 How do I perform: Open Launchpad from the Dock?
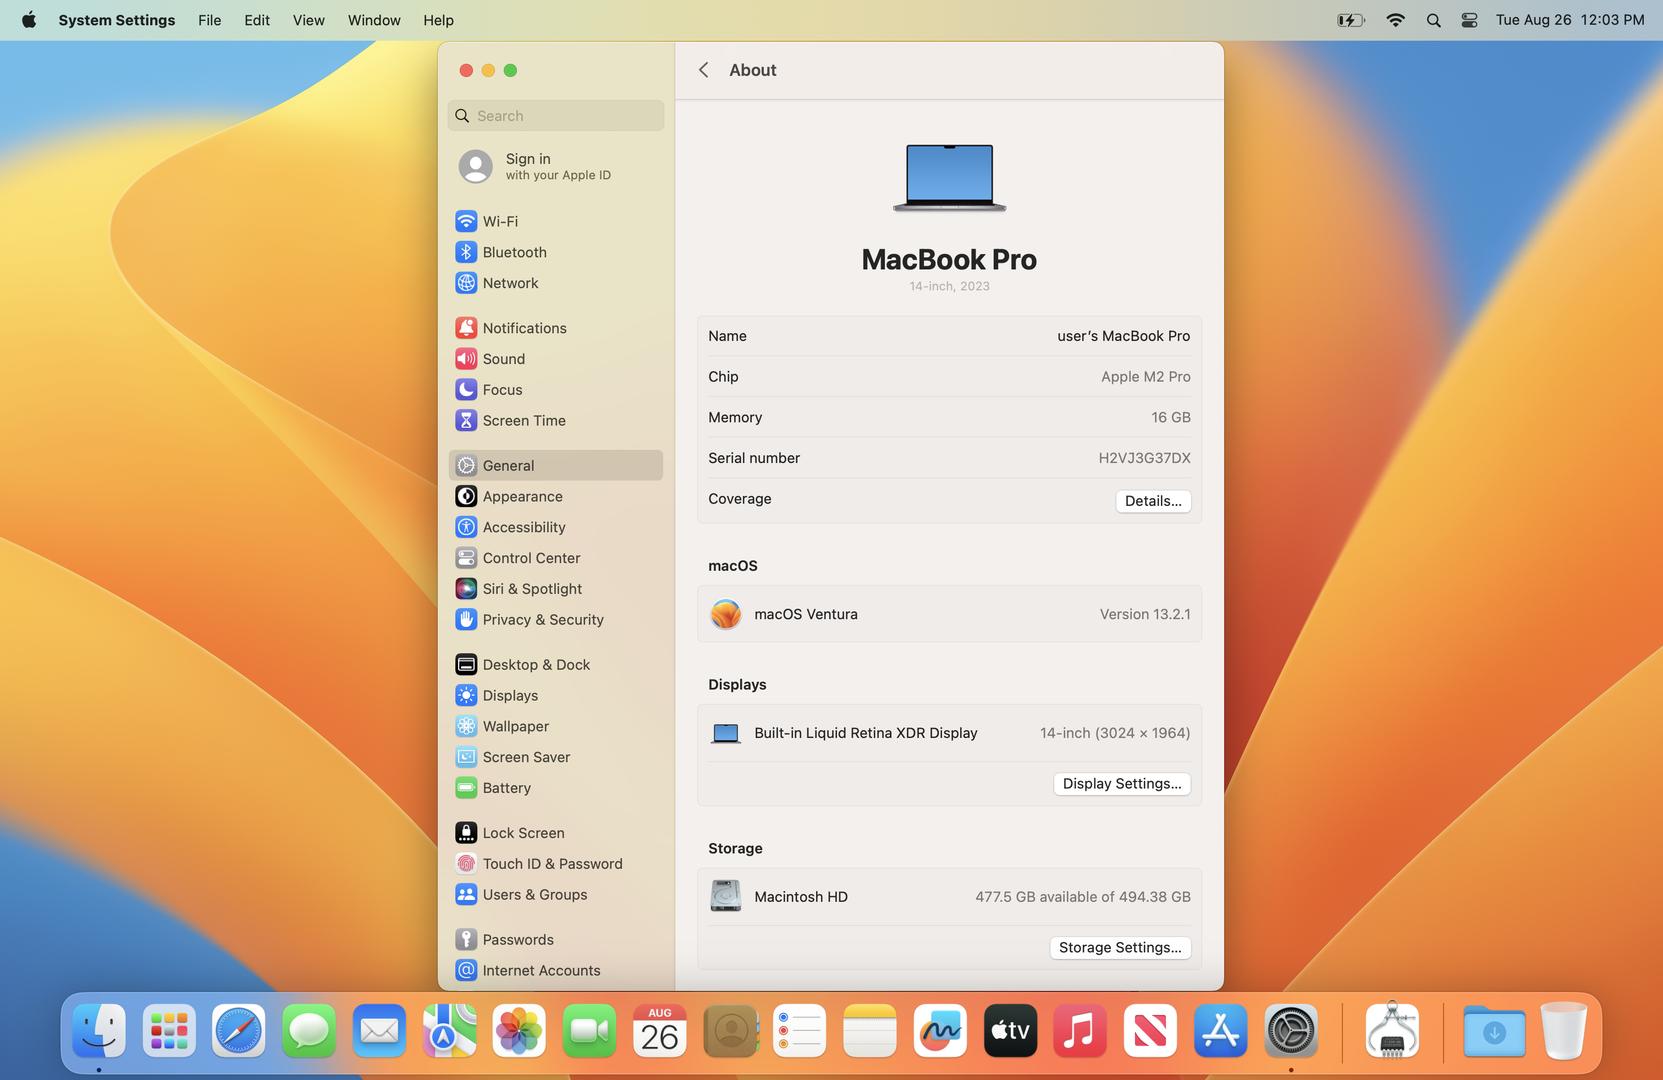tap(169, 1031)
